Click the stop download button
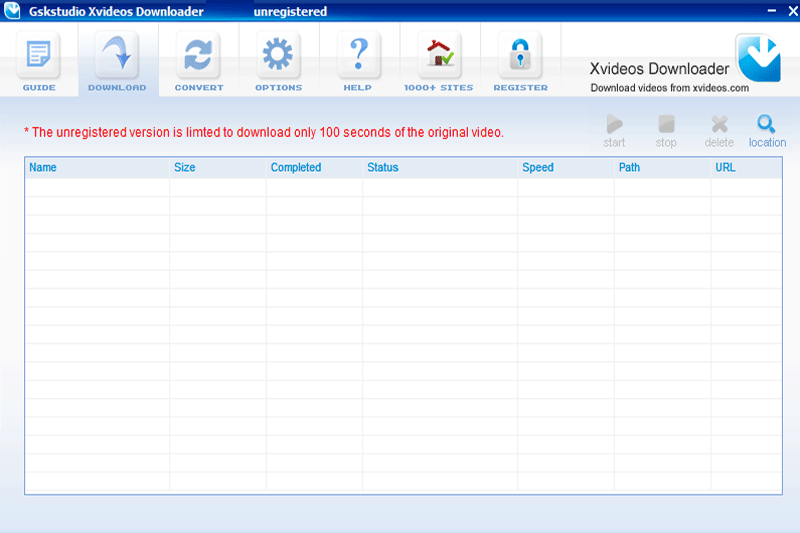This screenshot has height=533, width=800. point(666,124)
